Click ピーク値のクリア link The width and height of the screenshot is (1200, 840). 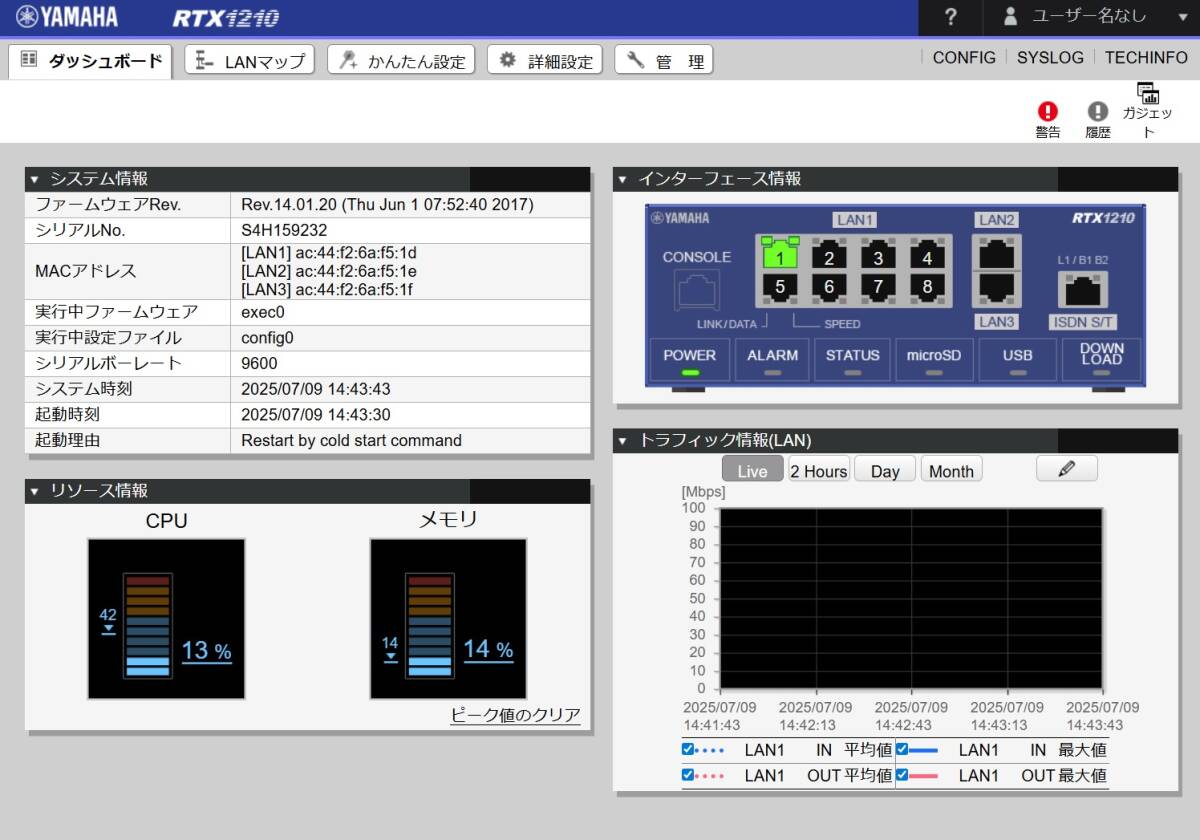coord(515,715)
